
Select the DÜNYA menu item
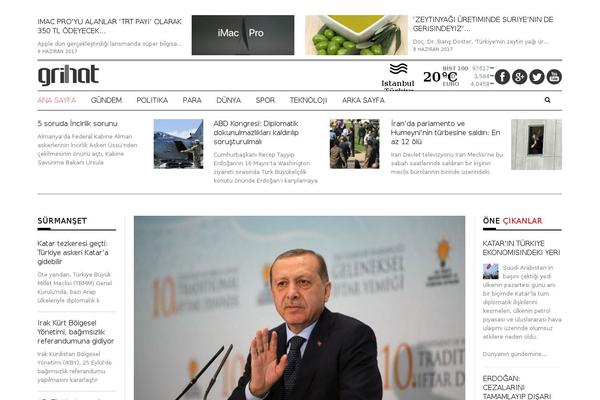pos(228,100)
